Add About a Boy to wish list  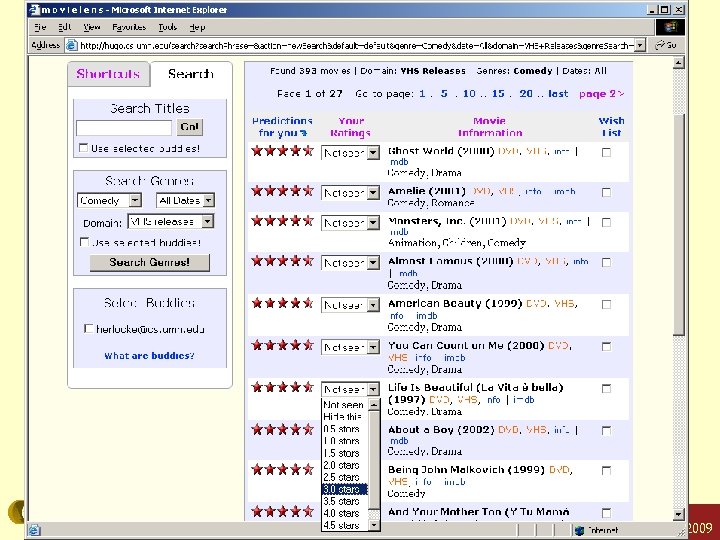[606, 431]
